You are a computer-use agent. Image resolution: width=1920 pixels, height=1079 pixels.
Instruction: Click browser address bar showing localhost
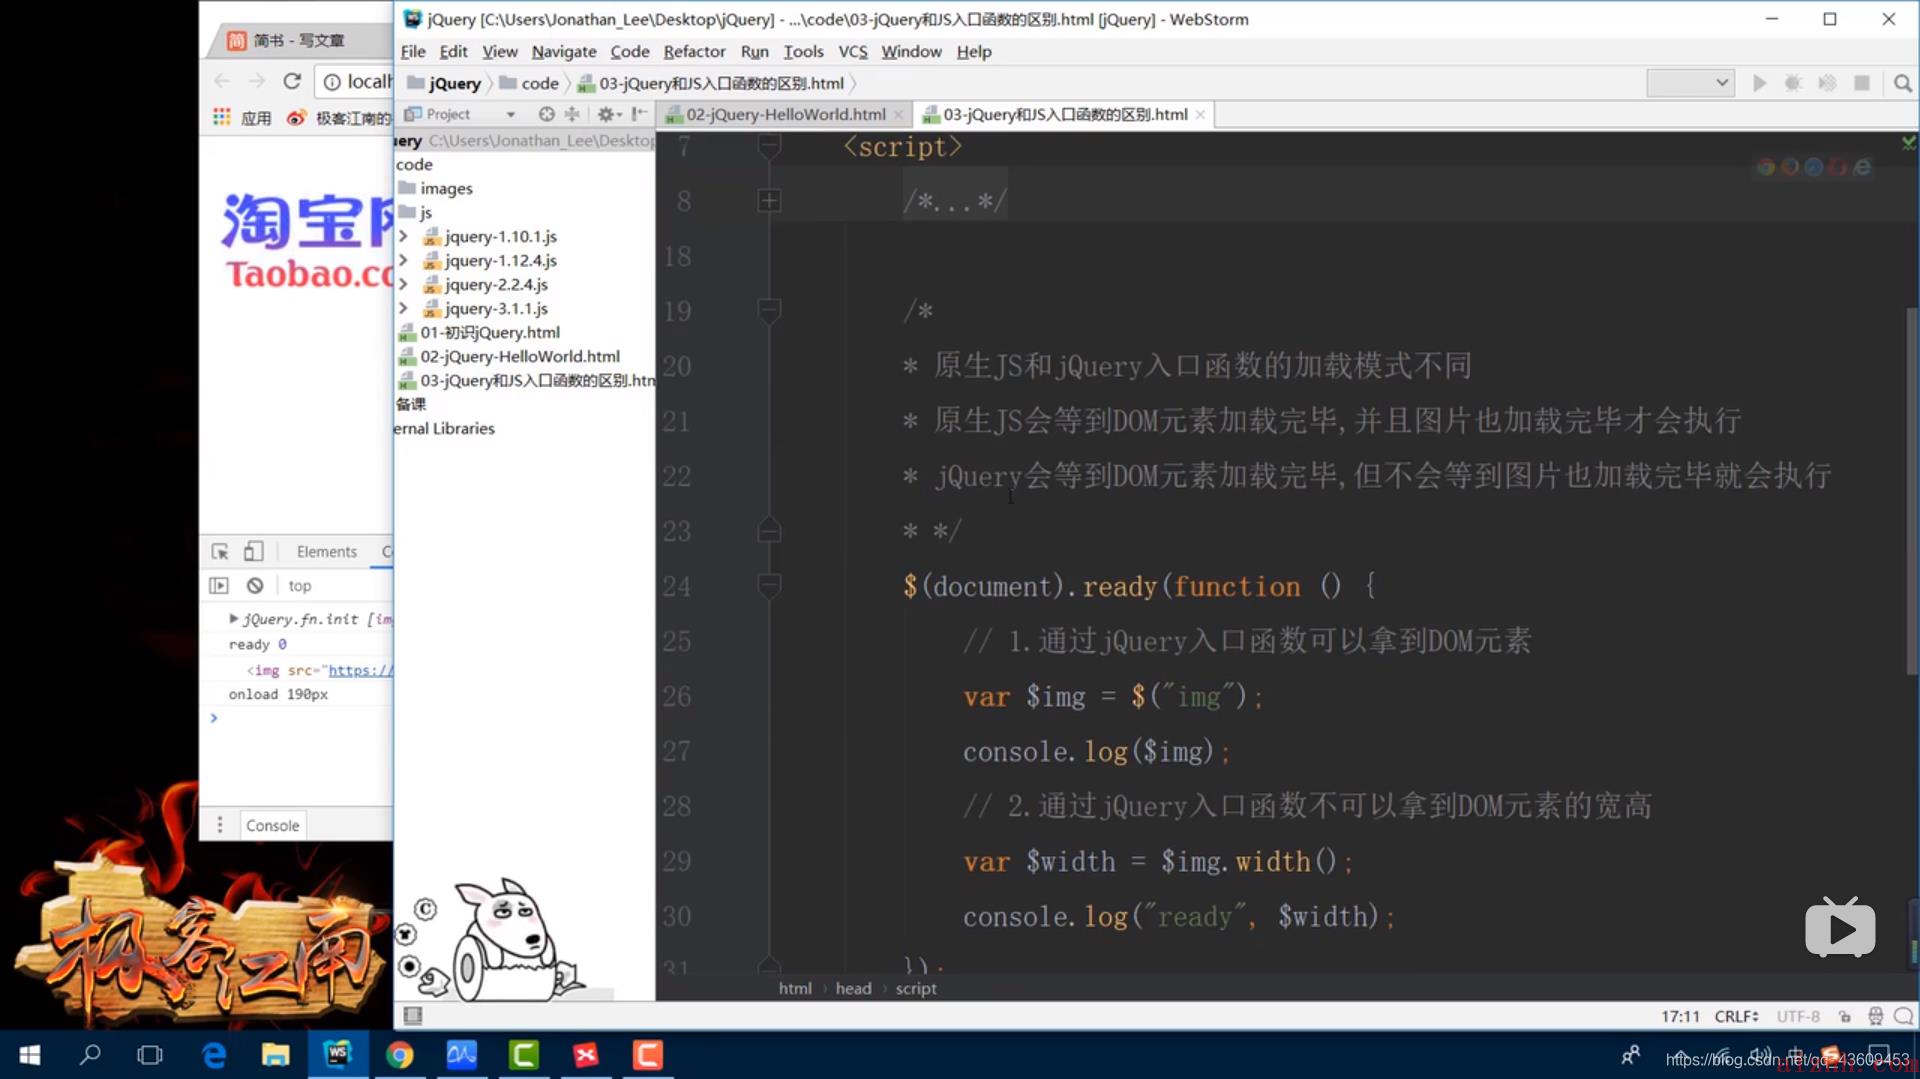coord(356,82)
